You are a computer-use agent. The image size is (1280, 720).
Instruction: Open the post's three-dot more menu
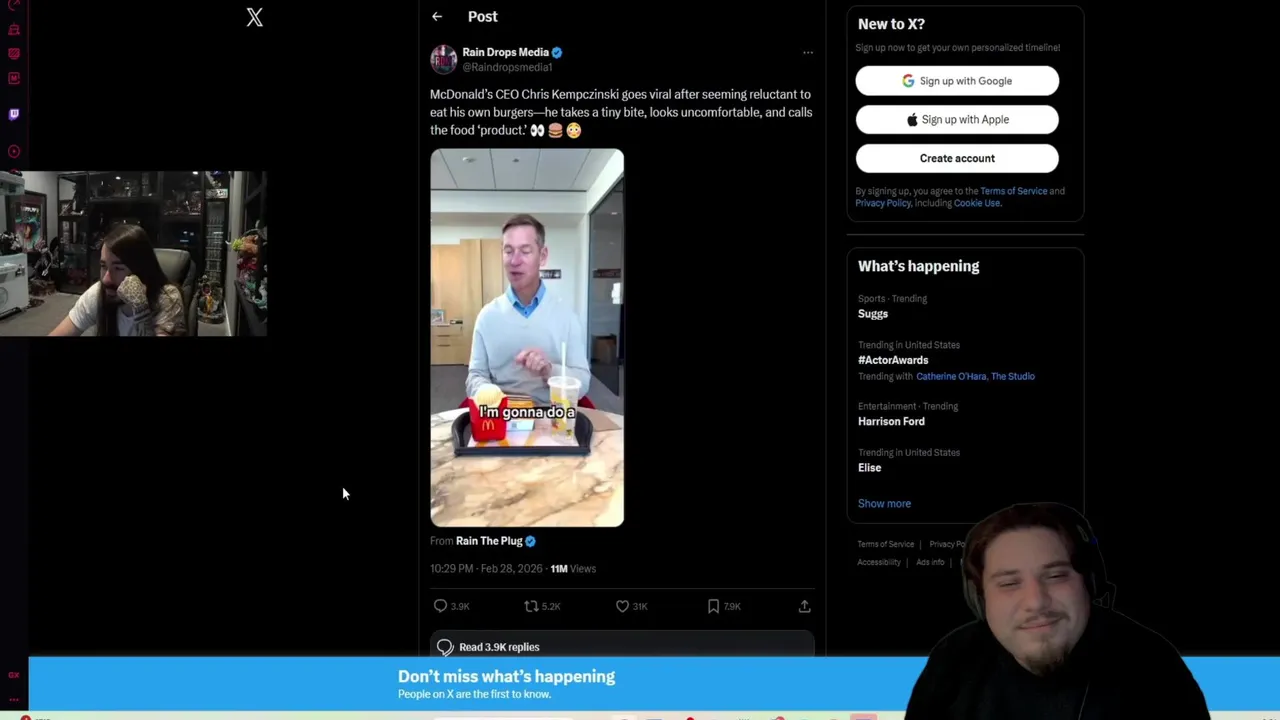(808, 53)
